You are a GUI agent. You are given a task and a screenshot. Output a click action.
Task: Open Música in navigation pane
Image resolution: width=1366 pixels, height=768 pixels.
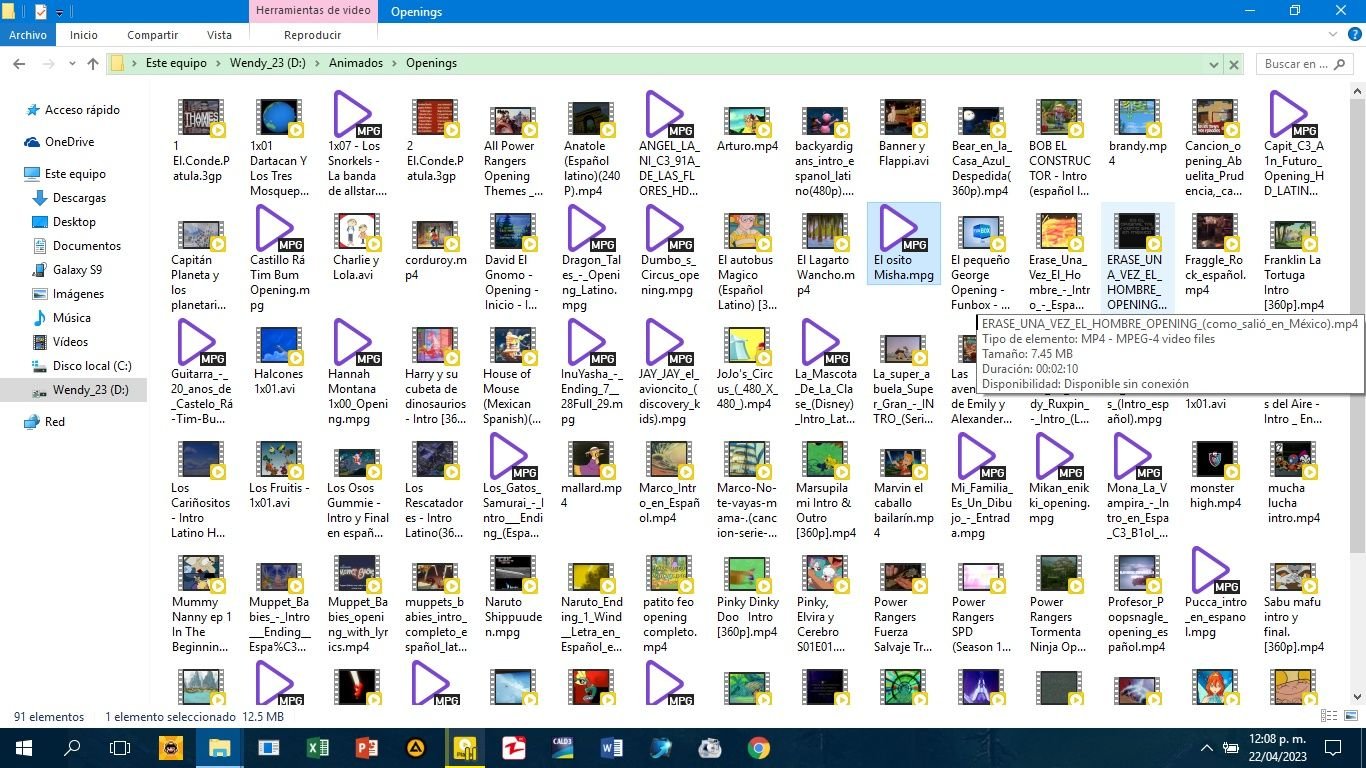[x=72, y=318]
